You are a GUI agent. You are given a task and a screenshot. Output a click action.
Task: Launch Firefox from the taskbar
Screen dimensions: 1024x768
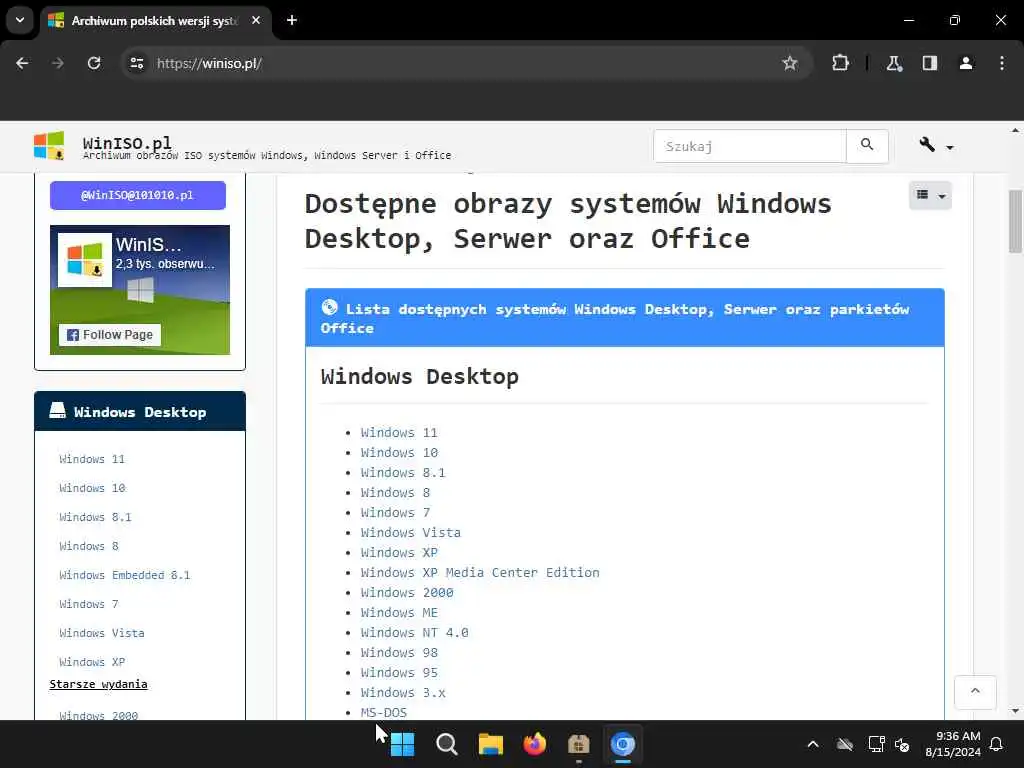(535, 744)
